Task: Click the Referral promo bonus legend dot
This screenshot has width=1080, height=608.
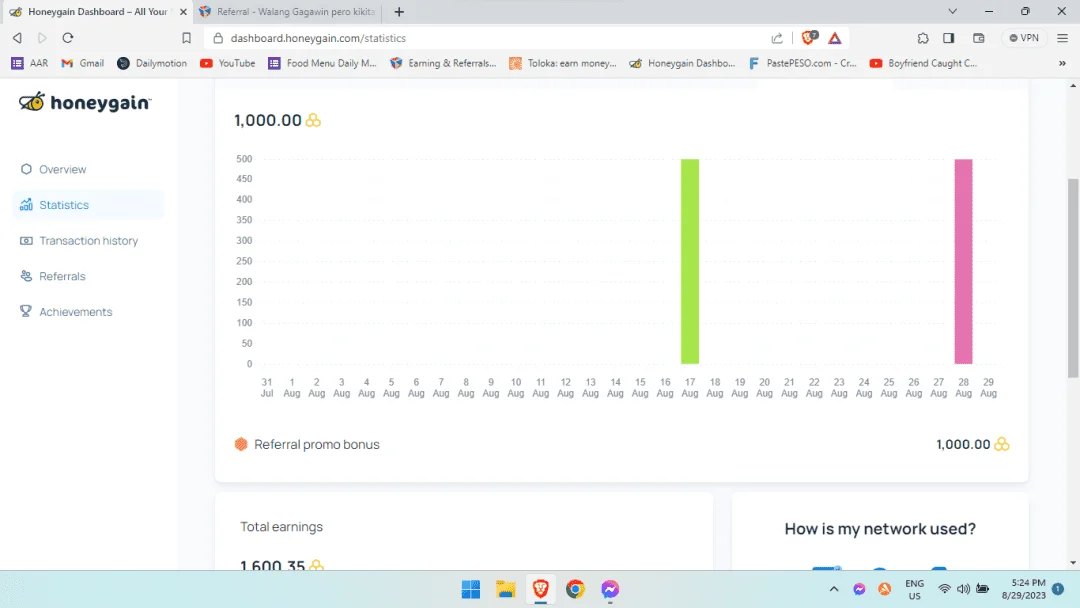Action: tap(241, 444)
